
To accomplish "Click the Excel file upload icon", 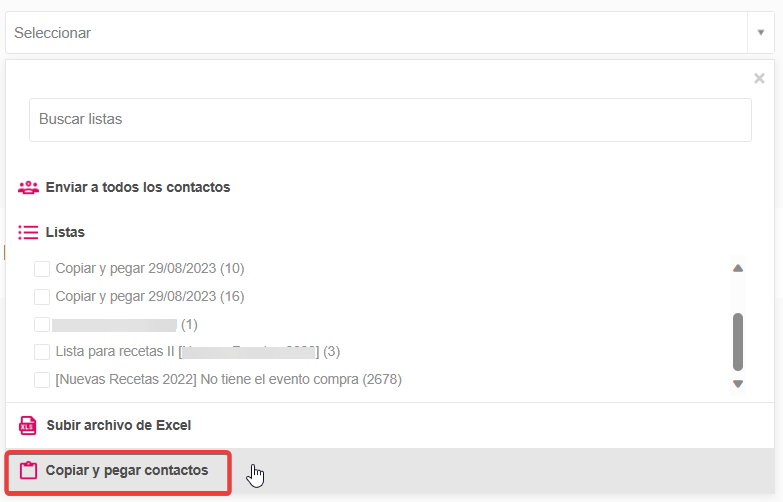I will point(28,425).
